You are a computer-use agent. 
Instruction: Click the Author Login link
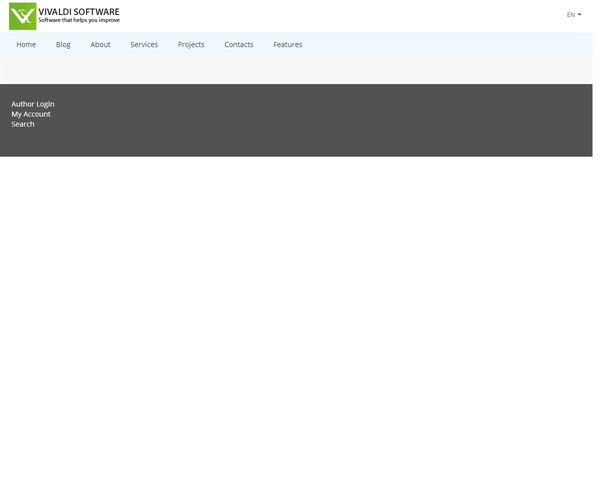(x=33, y=104)
